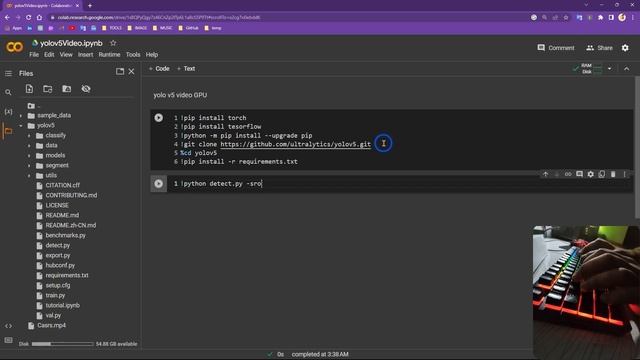Expand the classify folder
Screen dimensions: 640x360
tap(29, 136)
